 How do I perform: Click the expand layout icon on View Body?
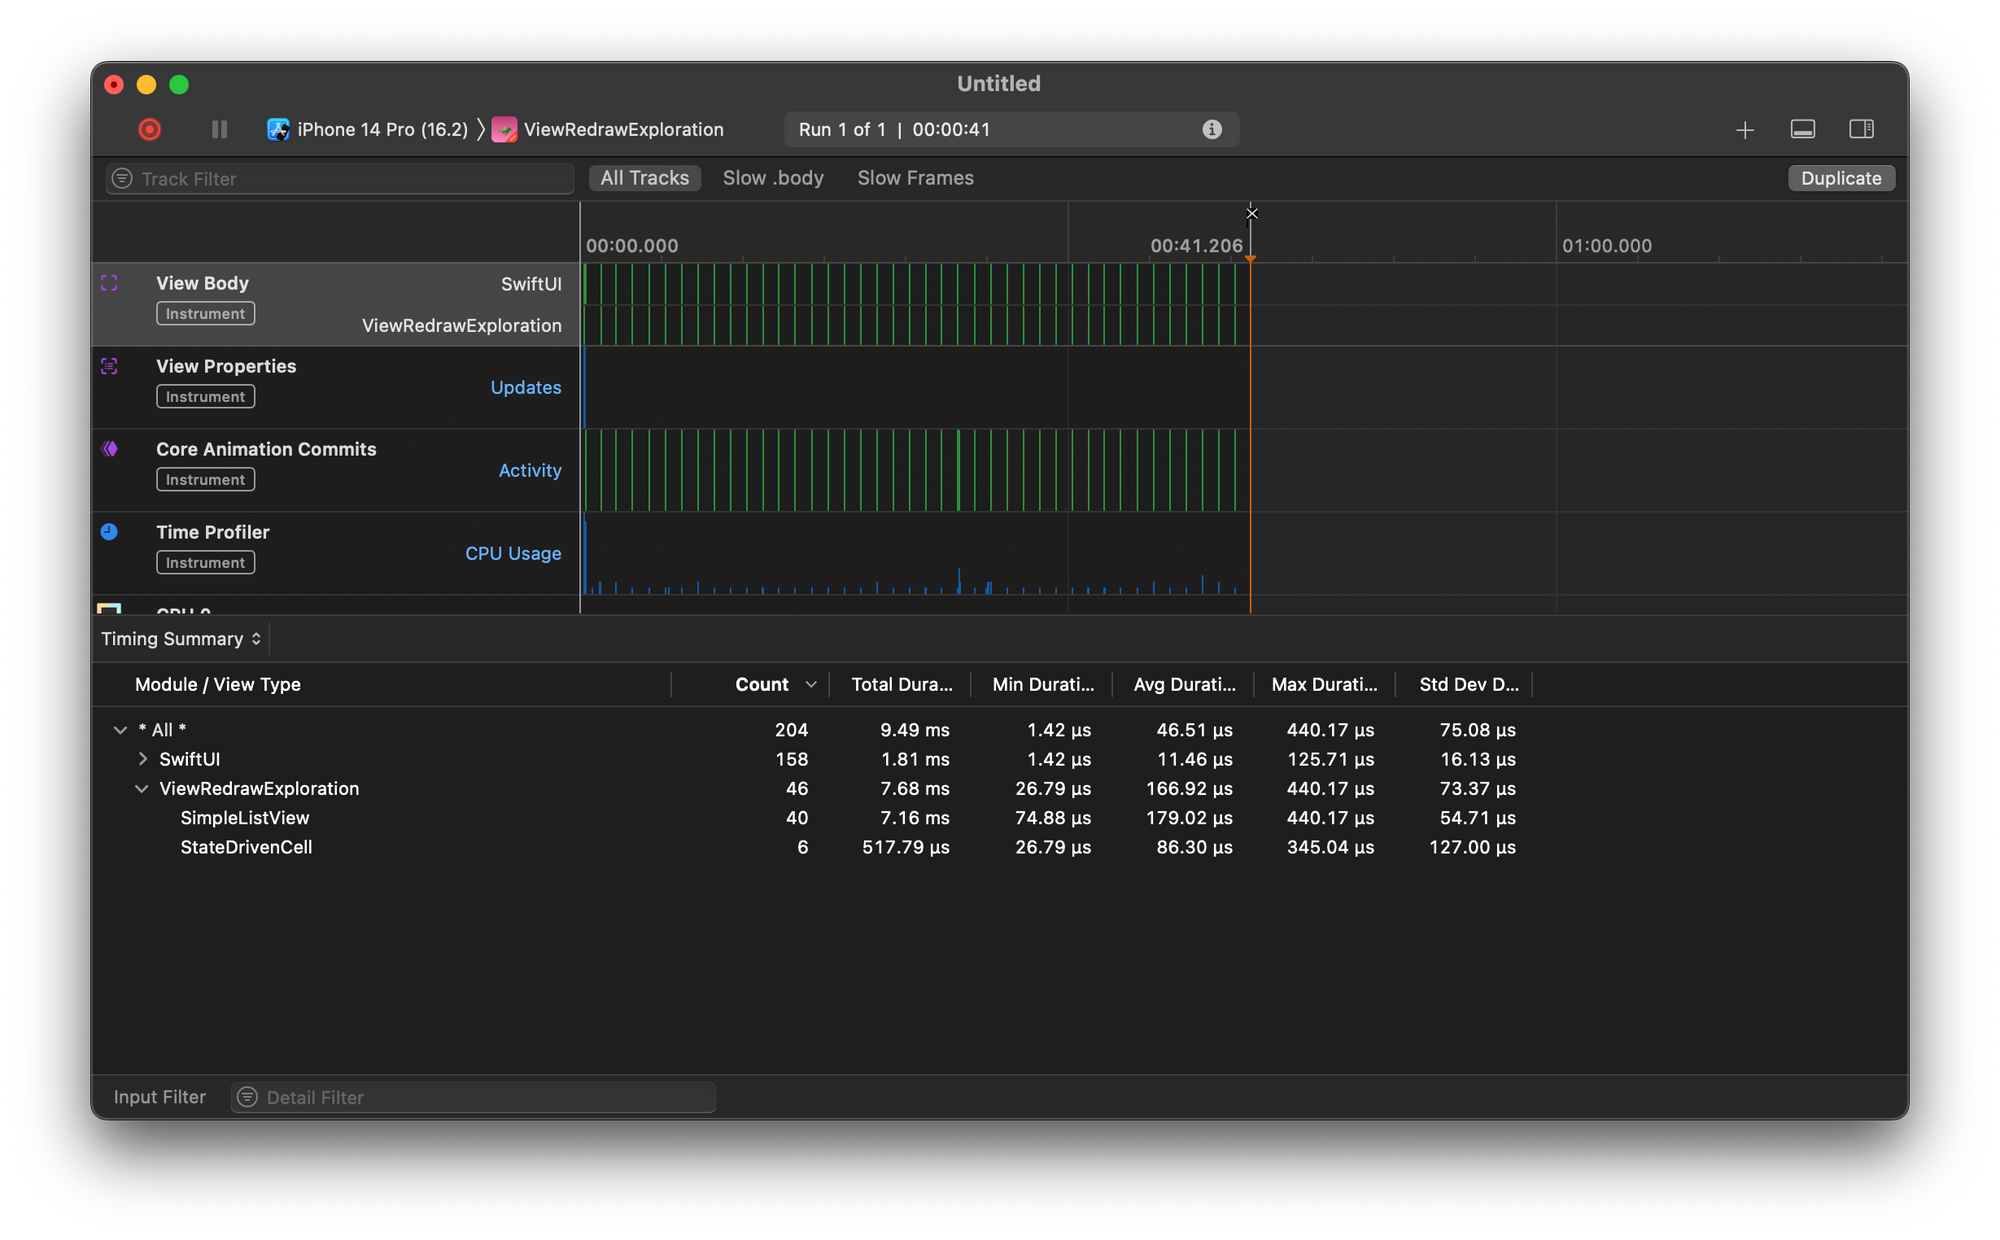point(110,281)
